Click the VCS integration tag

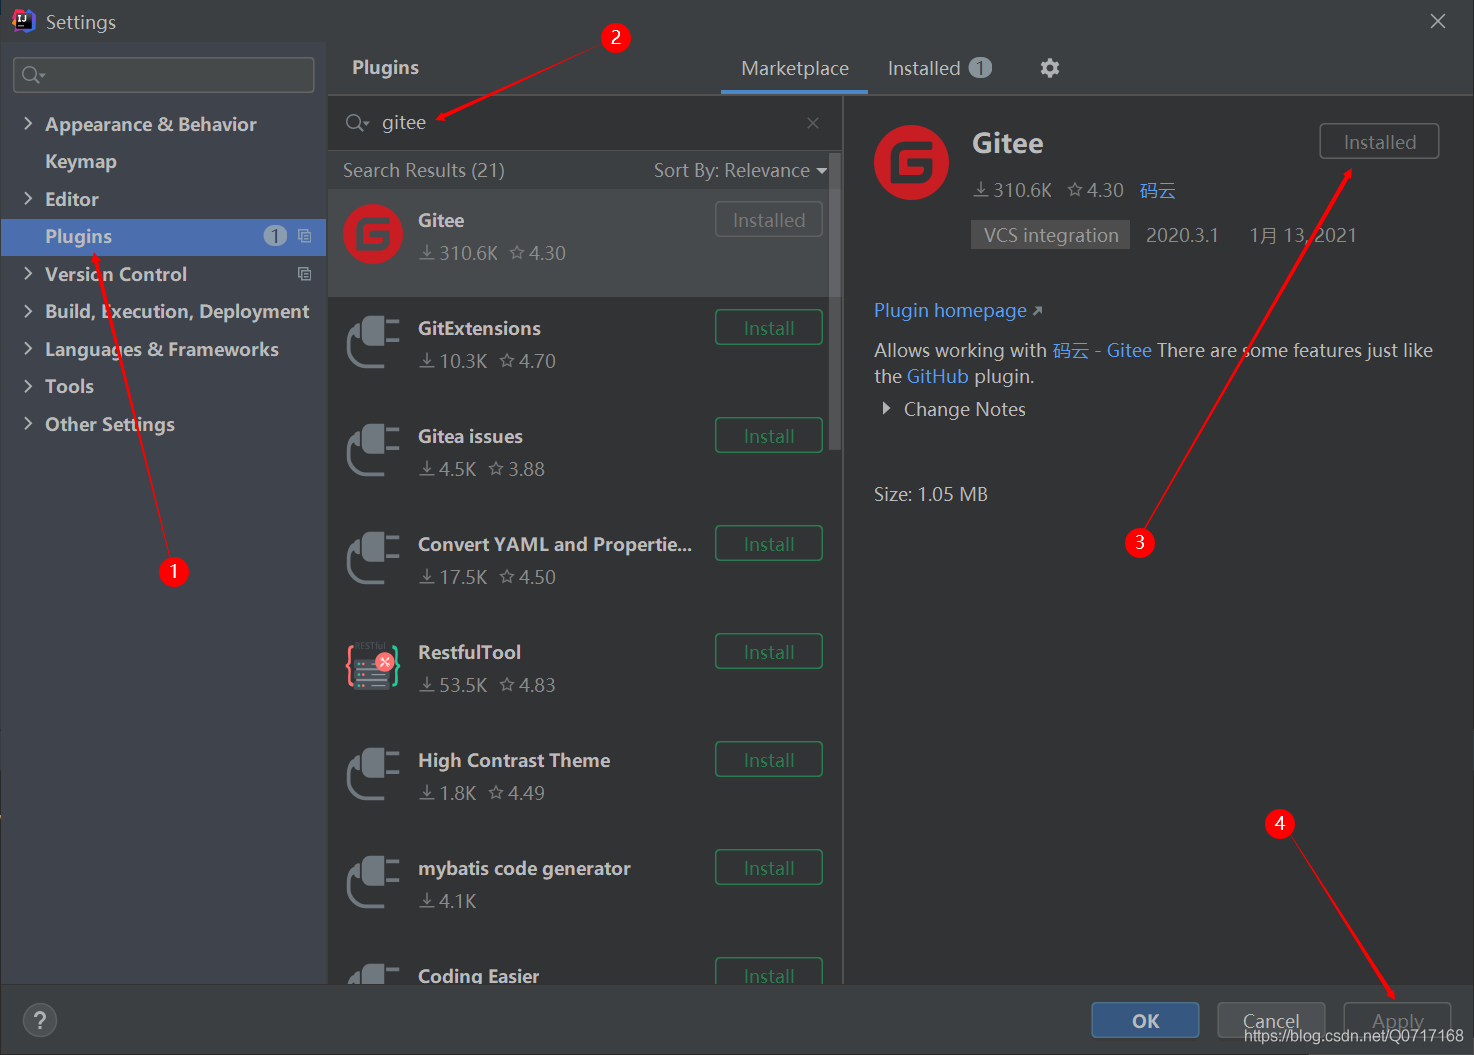click(1050, 235)
